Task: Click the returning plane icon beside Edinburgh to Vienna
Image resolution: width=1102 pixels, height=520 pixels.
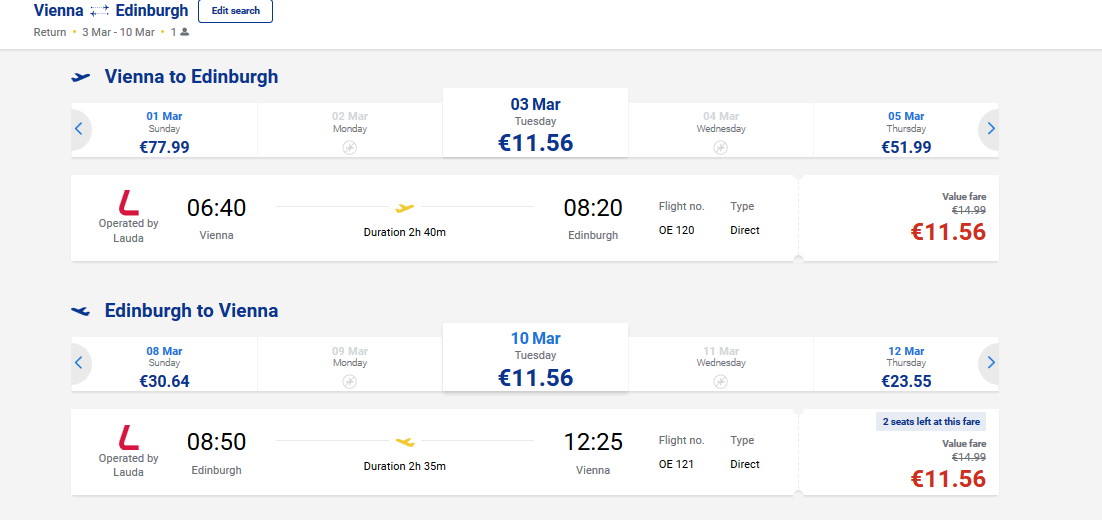Action: pos(81,311)
